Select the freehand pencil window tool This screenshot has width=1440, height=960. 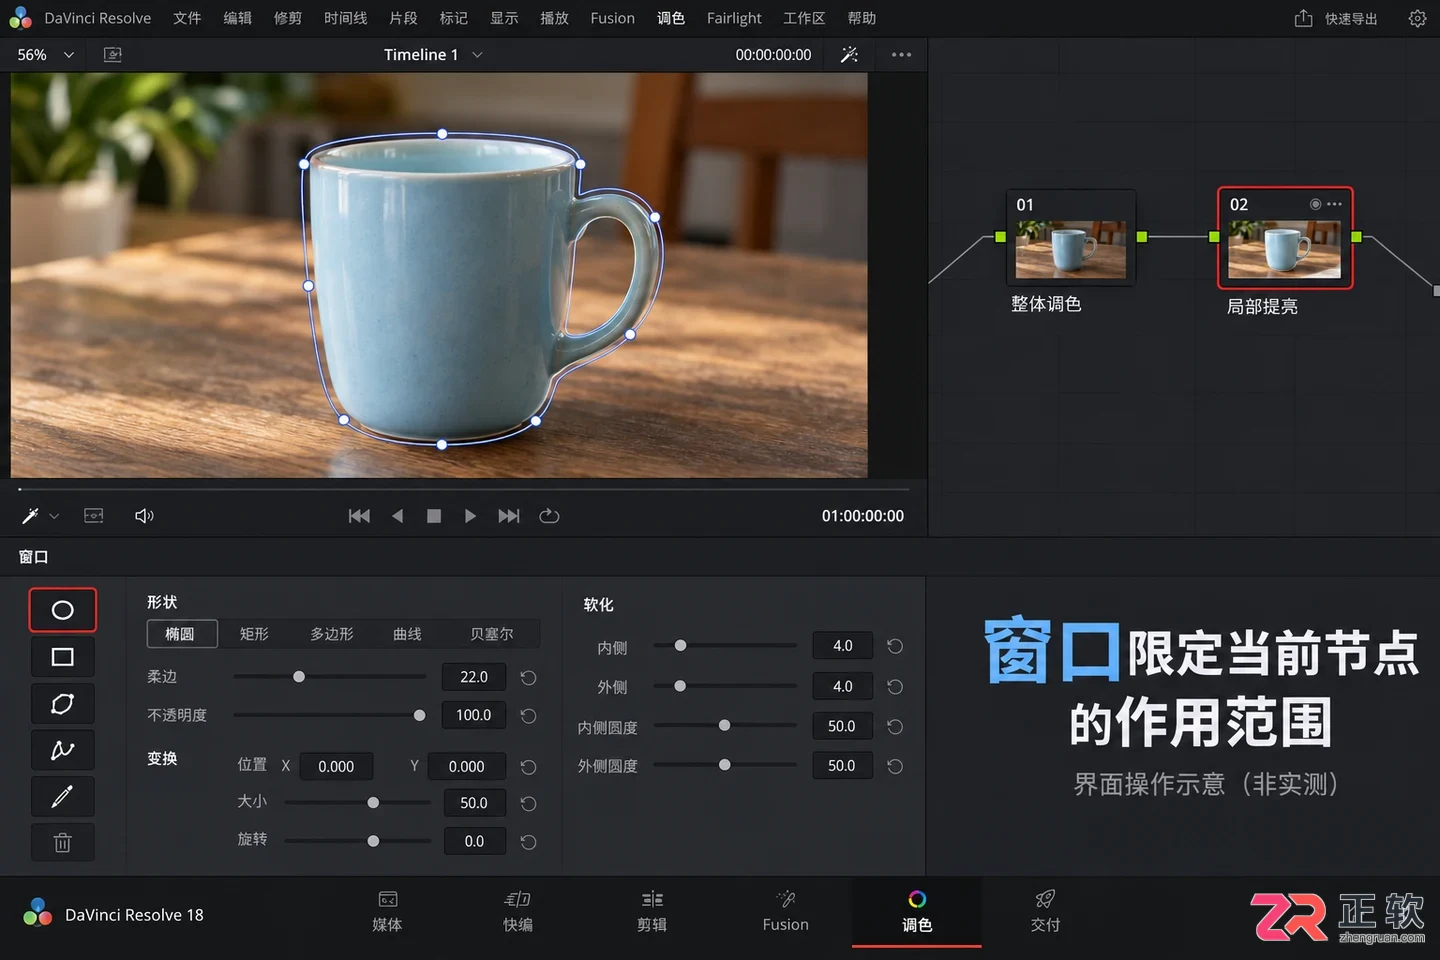[x=62, y=797]
